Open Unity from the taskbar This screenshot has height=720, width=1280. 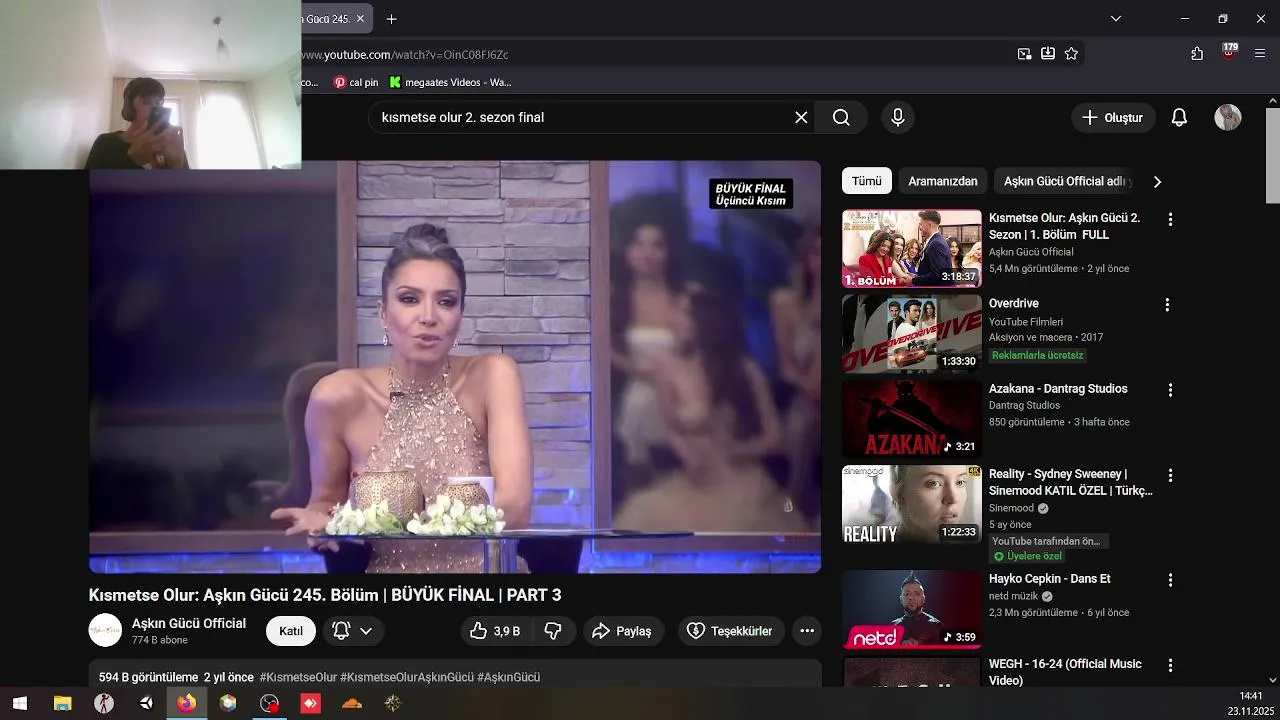[x=146, y=703]
